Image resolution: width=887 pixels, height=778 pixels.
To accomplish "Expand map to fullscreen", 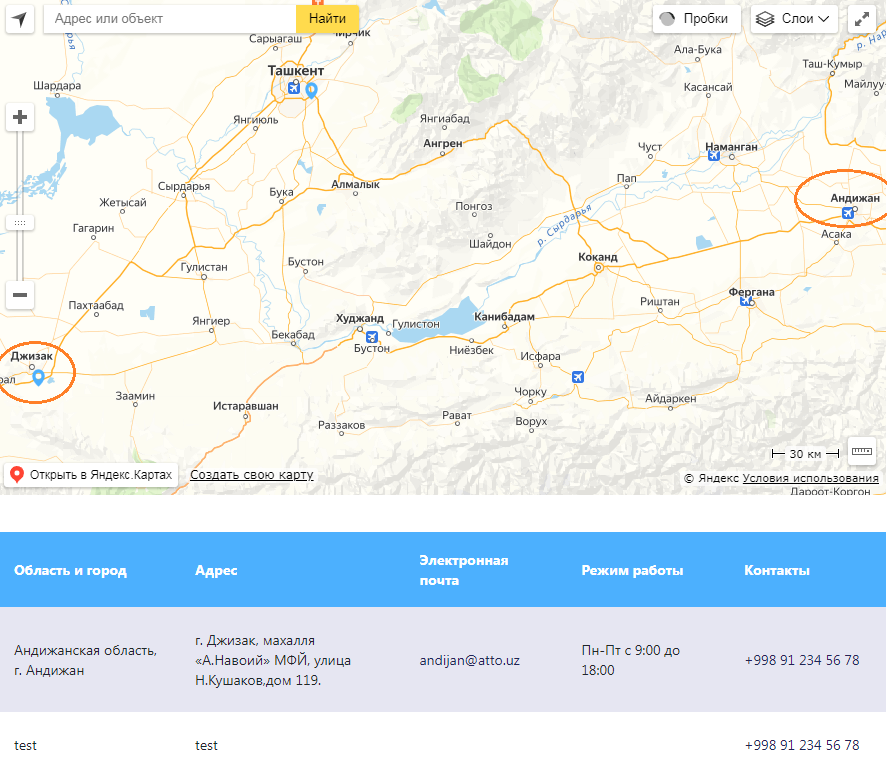I will [862, 19].
